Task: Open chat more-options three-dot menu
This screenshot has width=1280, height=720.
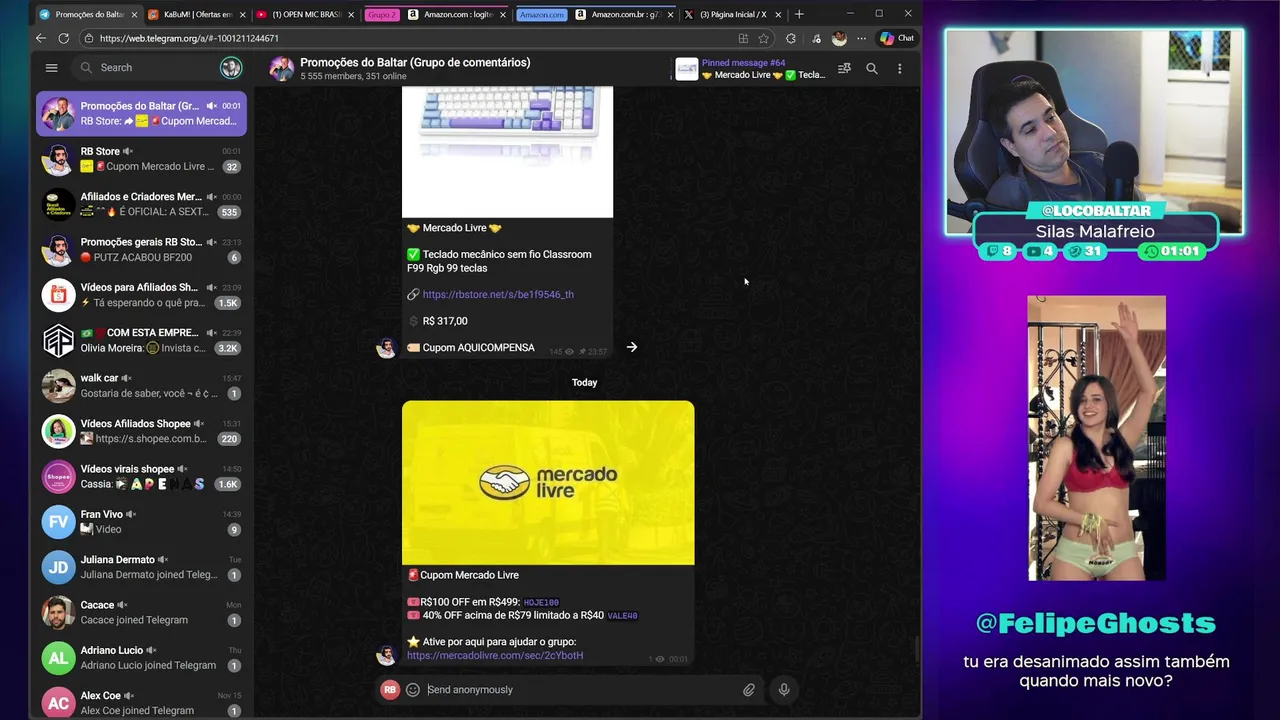Action: pyautogui.click(x=899, y=69)
